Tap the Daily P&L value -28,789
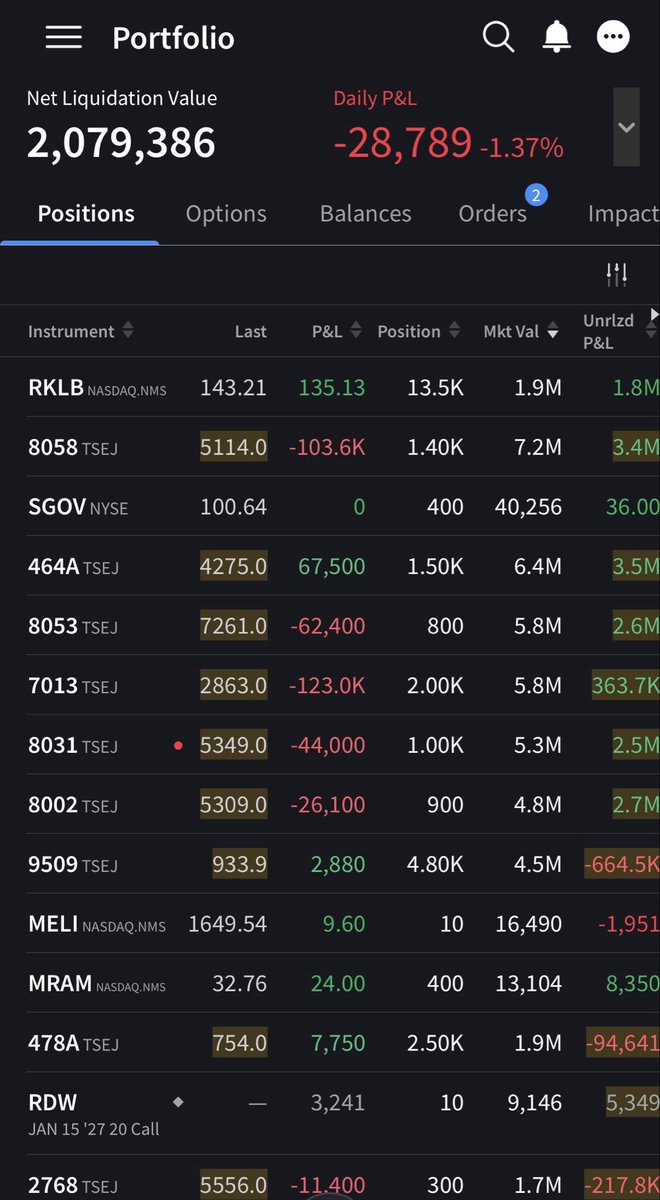The width and height of the screenshot is (660, 1200). point(402,143)
